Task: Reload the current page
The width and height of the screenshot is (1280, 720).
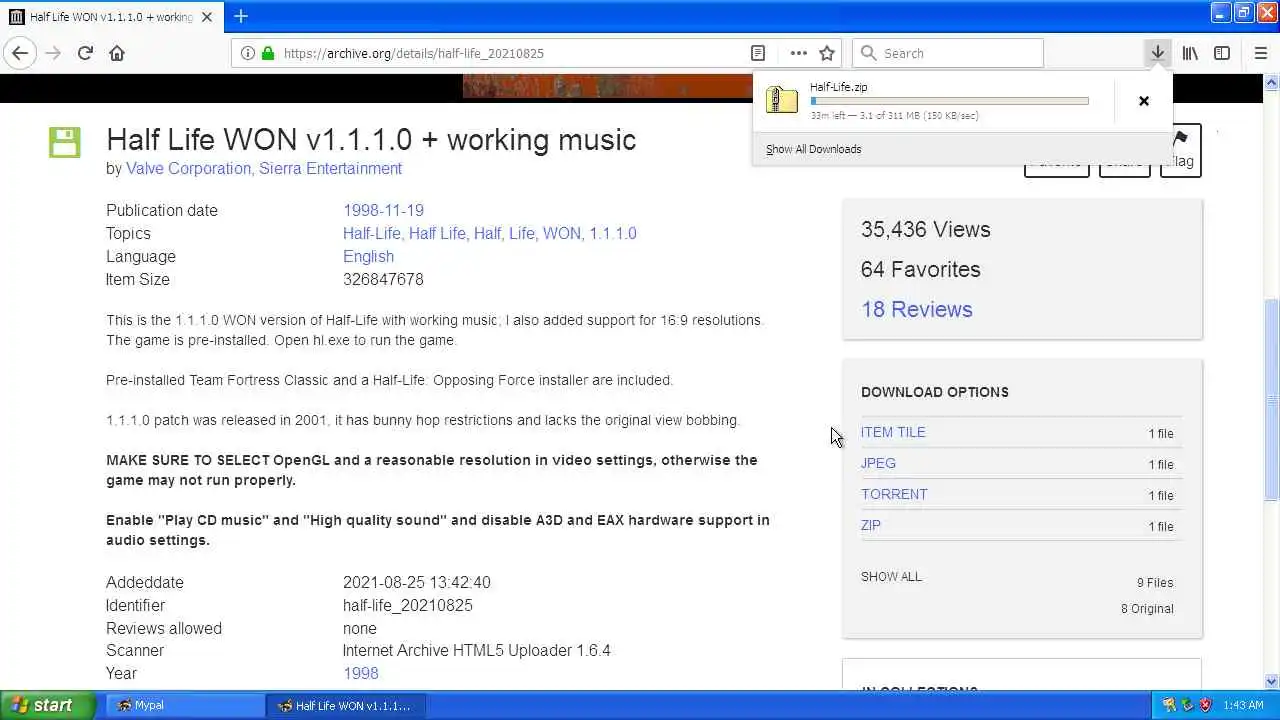Action: click(85, 53)
